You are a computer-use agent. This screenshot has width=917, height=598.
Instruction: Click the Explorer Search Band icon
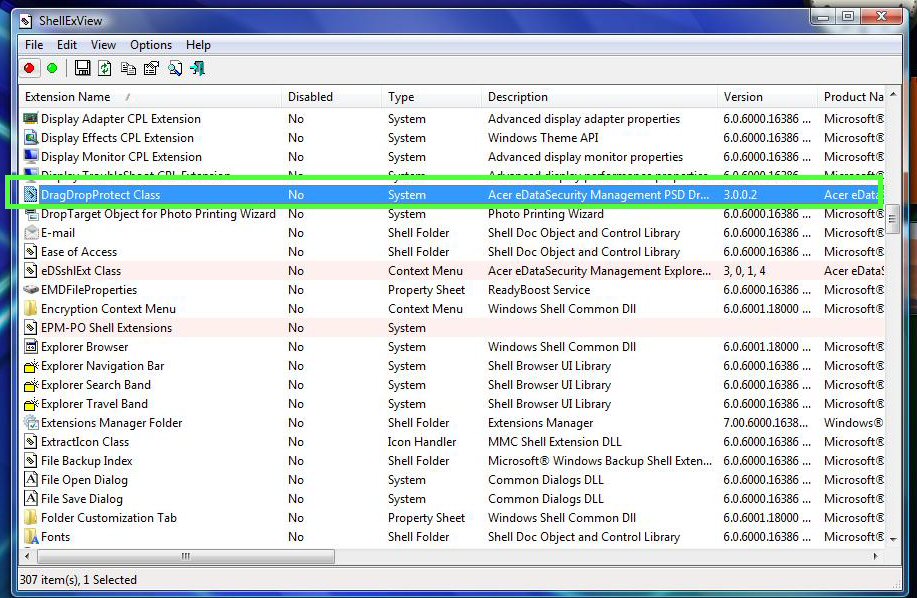click(30, 385)
